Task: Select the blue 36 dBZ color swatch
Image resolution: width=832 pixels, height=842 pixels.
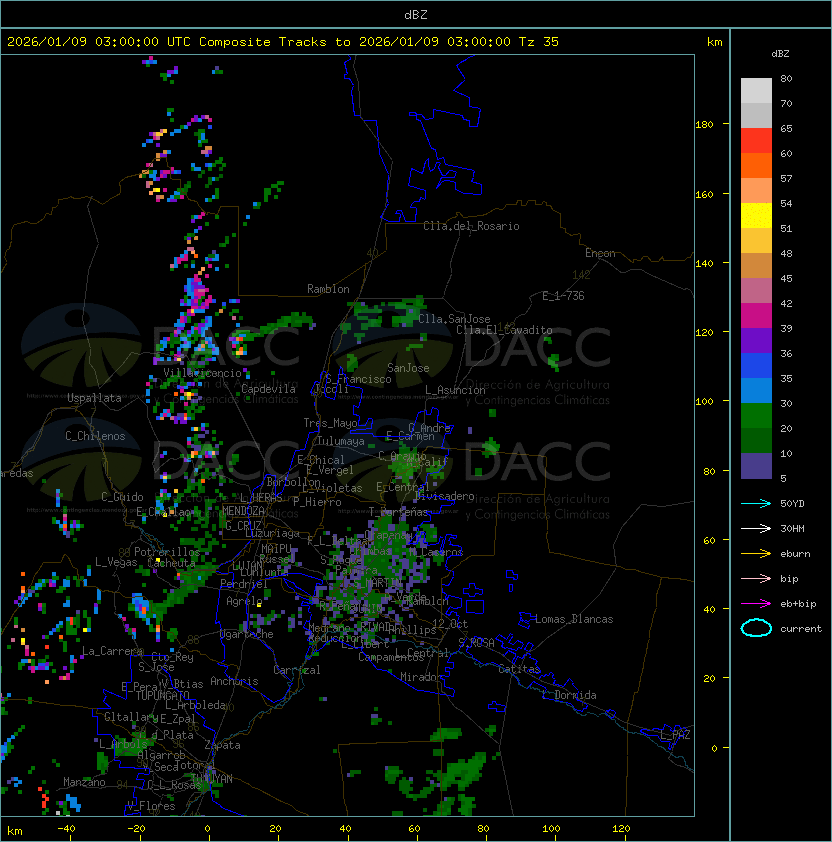Action: pyautogui.click(x=756, y=366)
